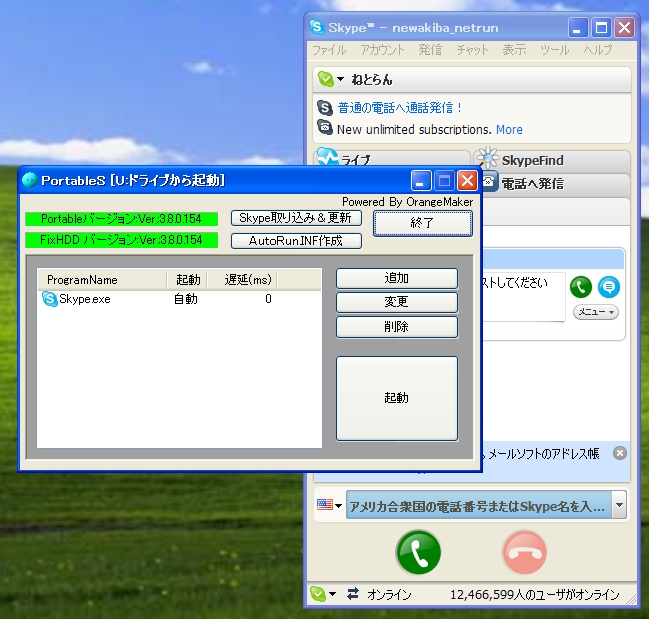Close the Skype window
Screen dimensions: 649x619
pyautogui.click(x=624, y=28)
